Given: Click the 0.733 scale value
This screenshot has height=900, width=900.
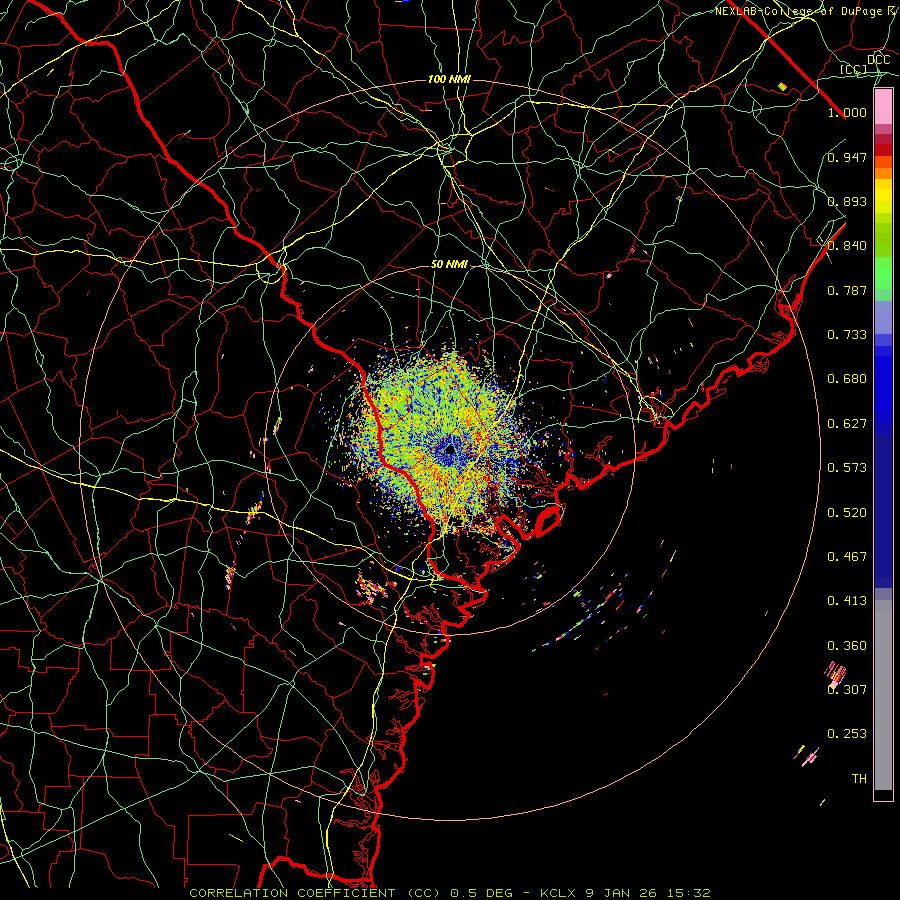Looking at the screenshot, I should coord(847,335).
